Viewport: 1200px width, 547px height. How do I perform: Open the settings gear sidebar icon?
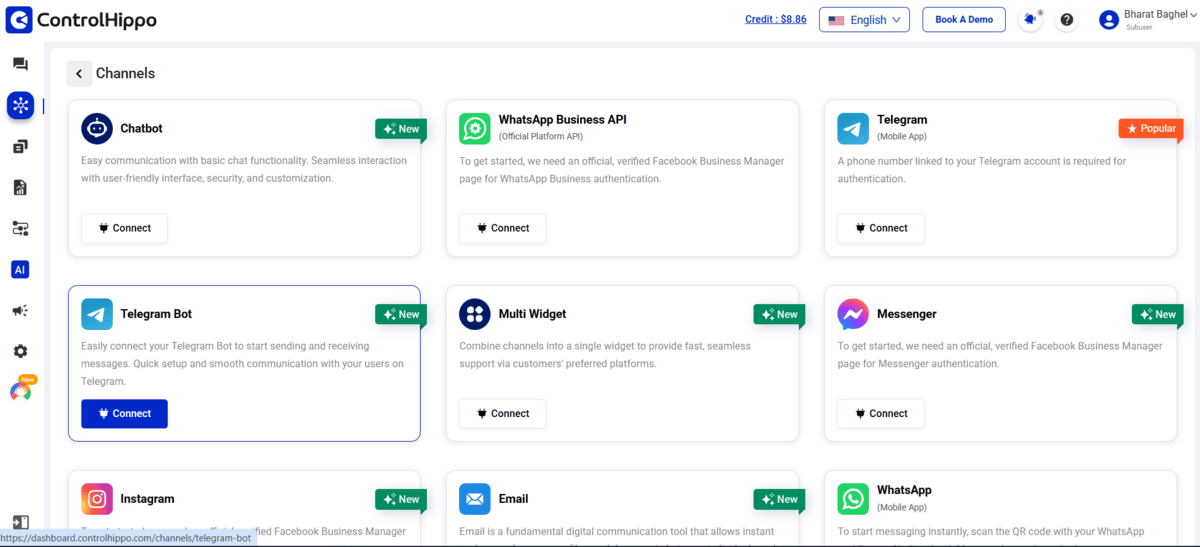pos(20,351)
